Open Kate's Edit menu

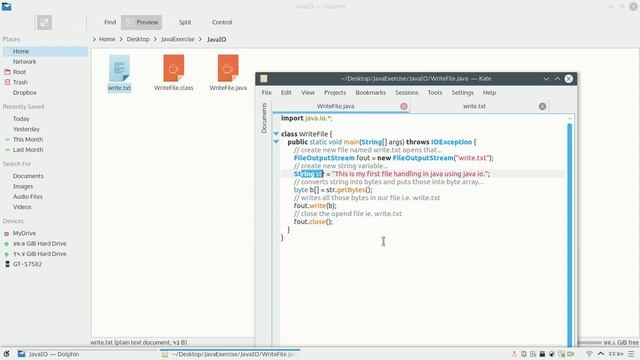tap(286, 93)
